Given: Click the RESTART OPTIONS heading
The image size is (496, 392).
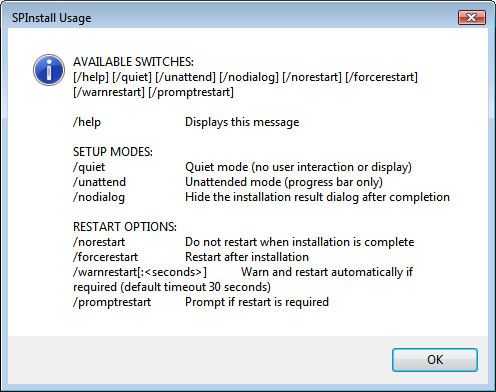Looking at the screenshot, I should [x=125, y=227].
